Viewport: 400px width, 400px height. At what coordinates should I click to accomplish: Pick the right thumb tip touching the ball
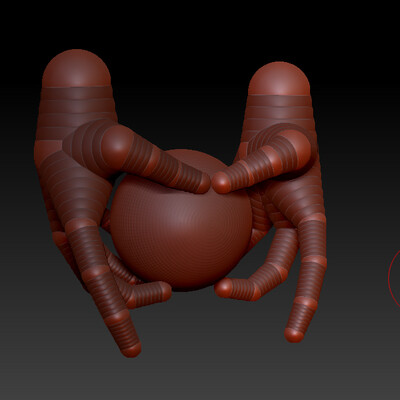point(221,183)
